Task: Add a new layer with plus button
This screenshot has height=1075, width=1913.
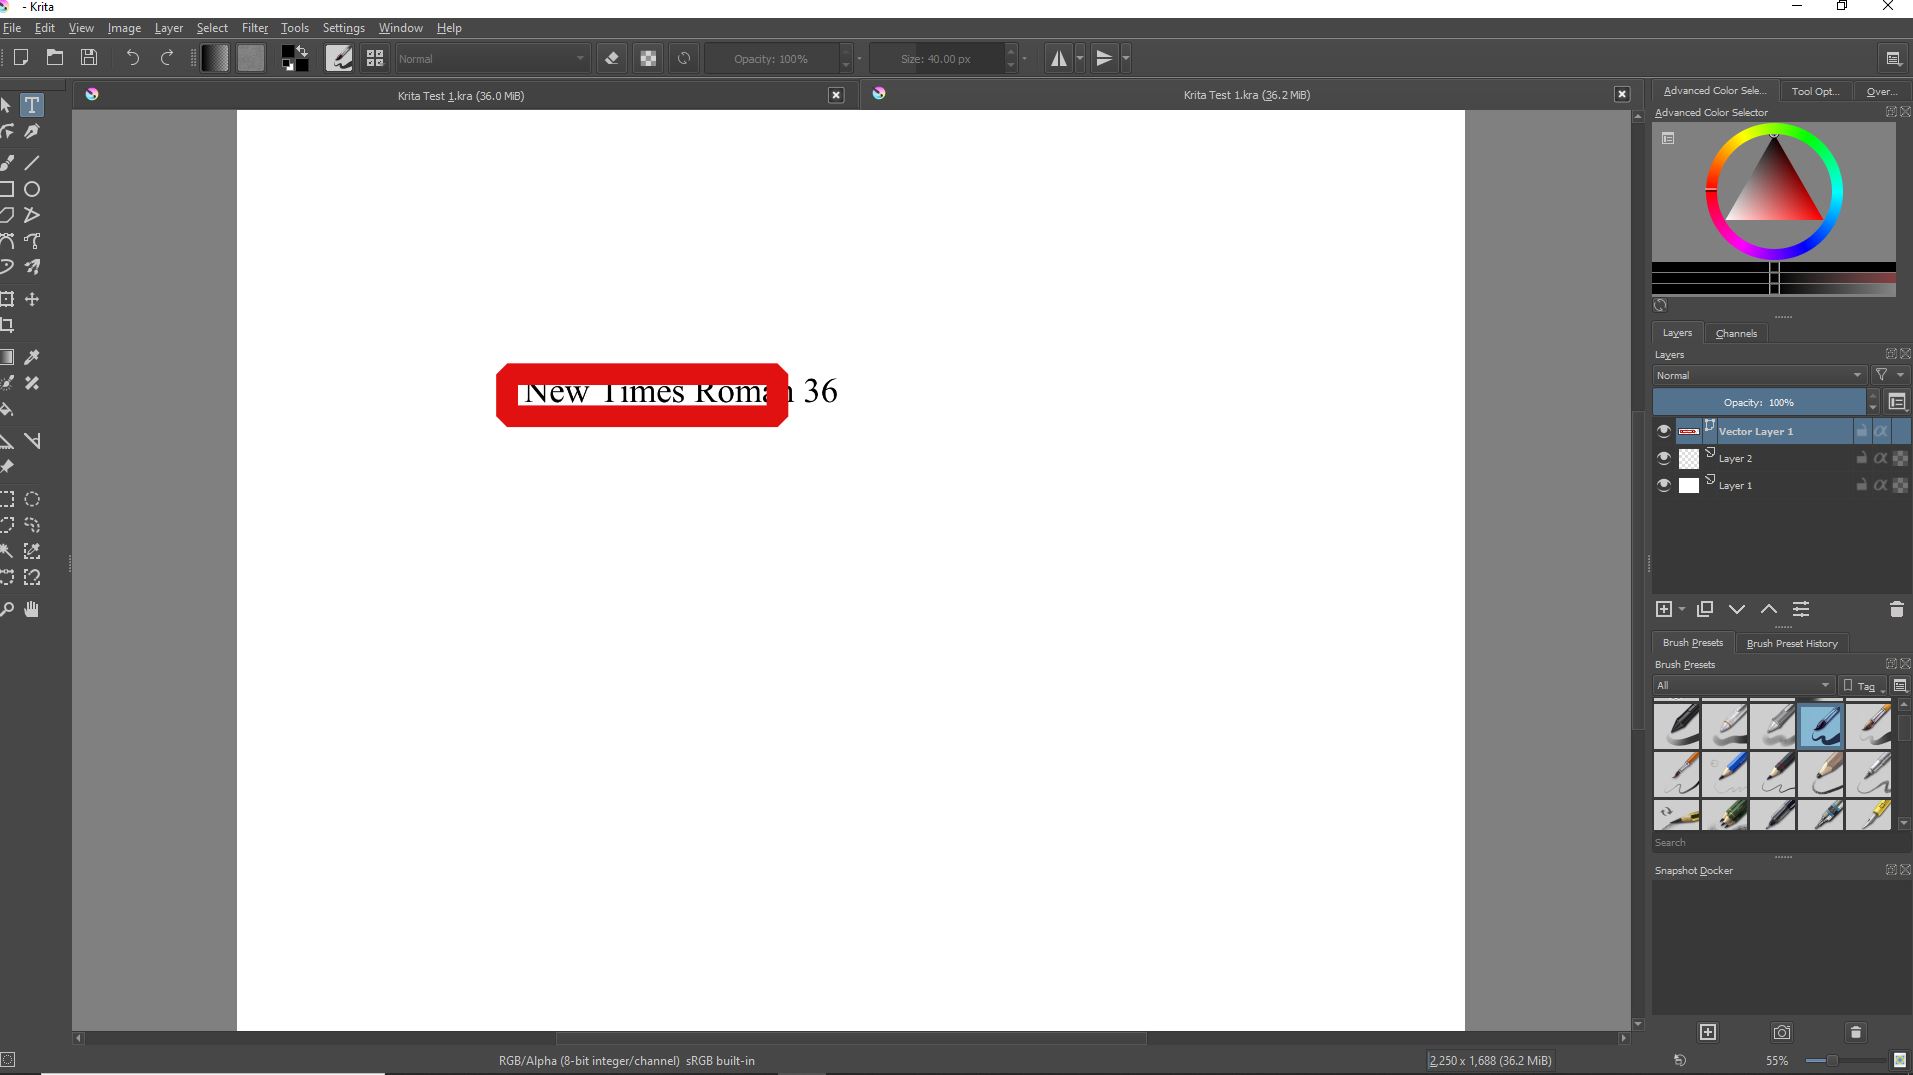Action: (1664, 609)
